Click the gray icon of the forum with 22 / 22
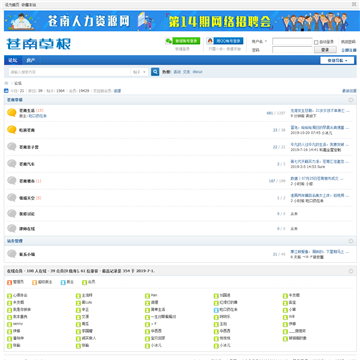 pos(12,147)
